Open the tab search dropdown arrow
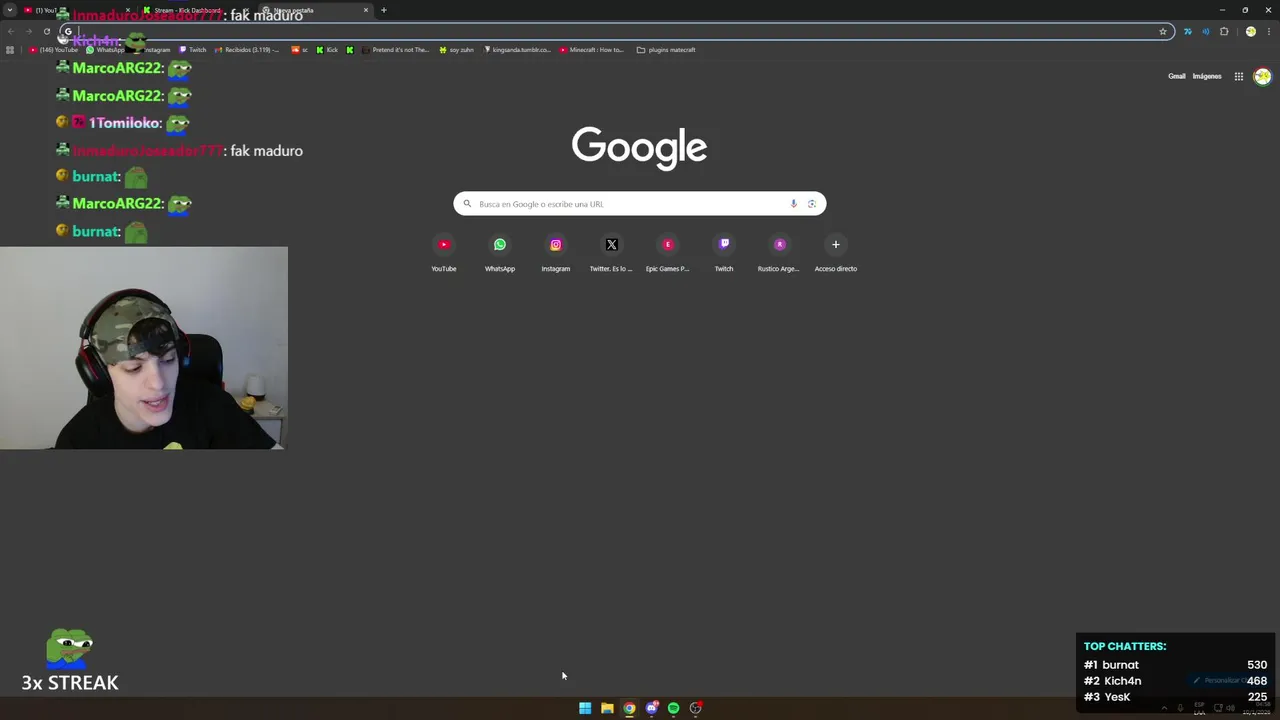The height and width of the screenshot is (720, 1280). pyautogui.click(x=10, y=10)
